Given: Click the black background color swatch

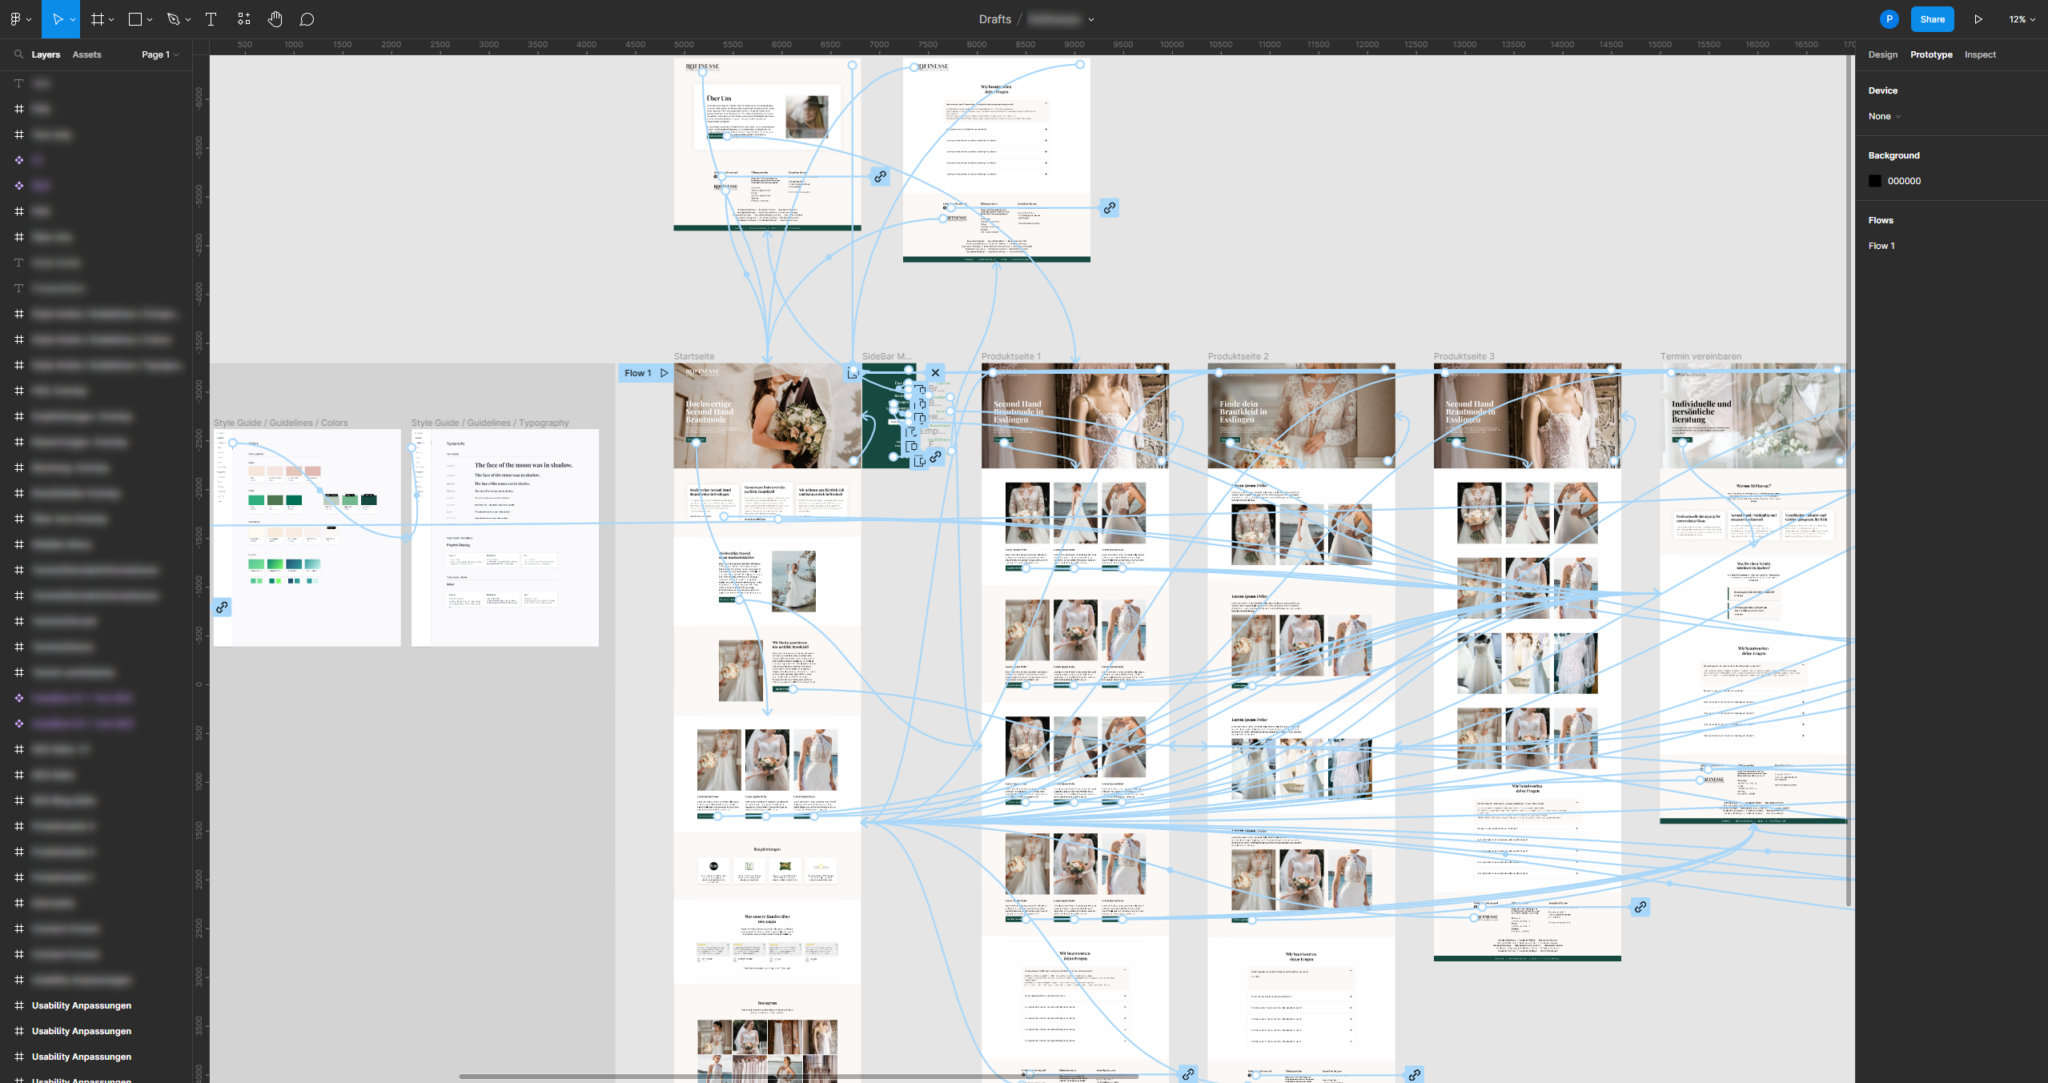Looking at the screenshot, I should click(x=1876, y=180).
